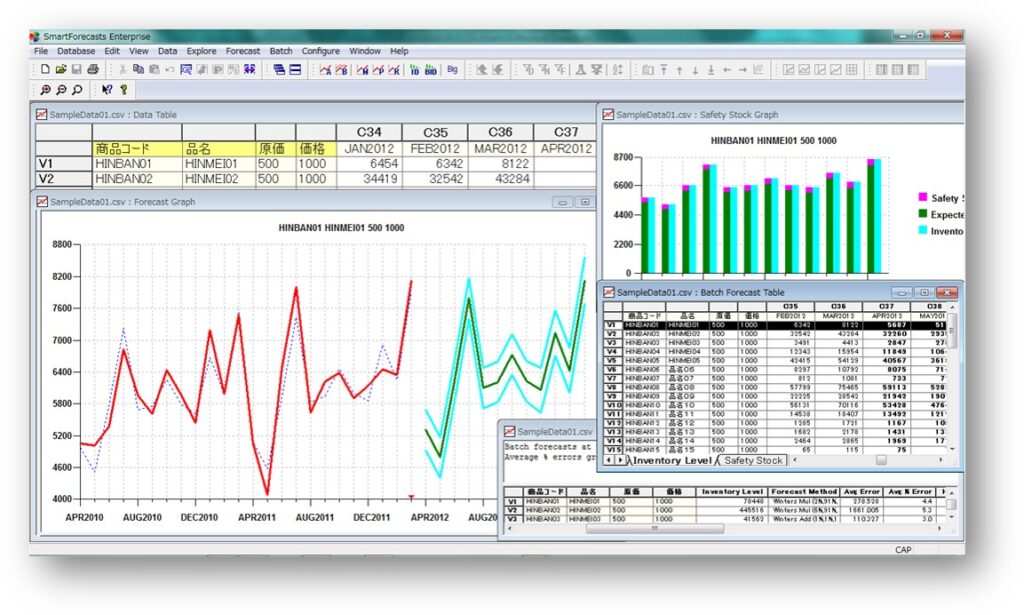Click the Big forecast toolbar icon
This screenshot has width=1024, height=615.
tap(451, 69)
